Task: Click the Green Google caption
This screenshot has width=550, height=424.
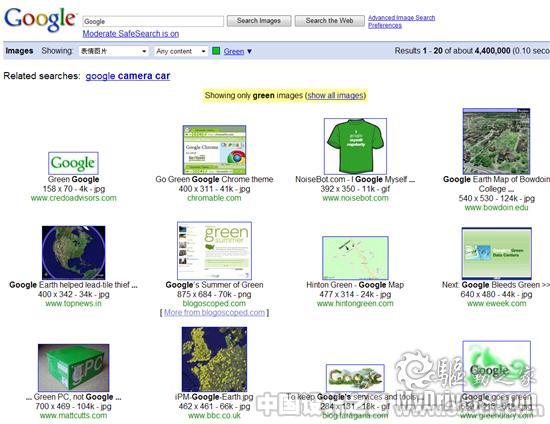Action: [73, 180]
